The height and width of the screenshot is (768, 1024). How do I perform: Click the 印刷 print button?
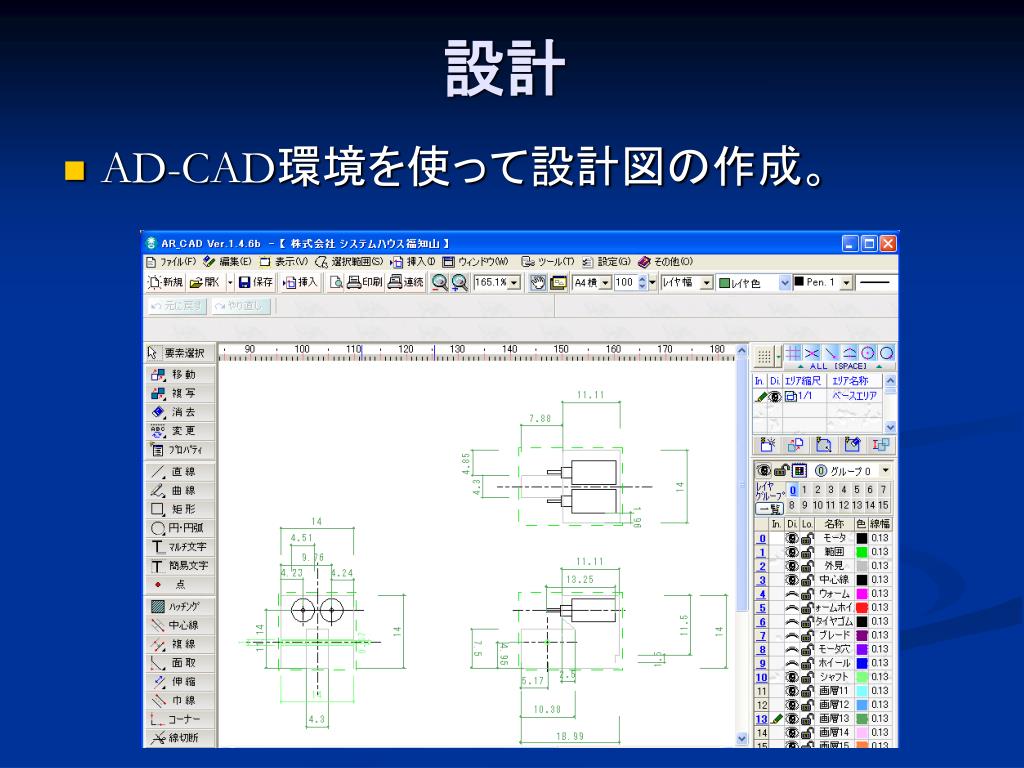point(365,283)
